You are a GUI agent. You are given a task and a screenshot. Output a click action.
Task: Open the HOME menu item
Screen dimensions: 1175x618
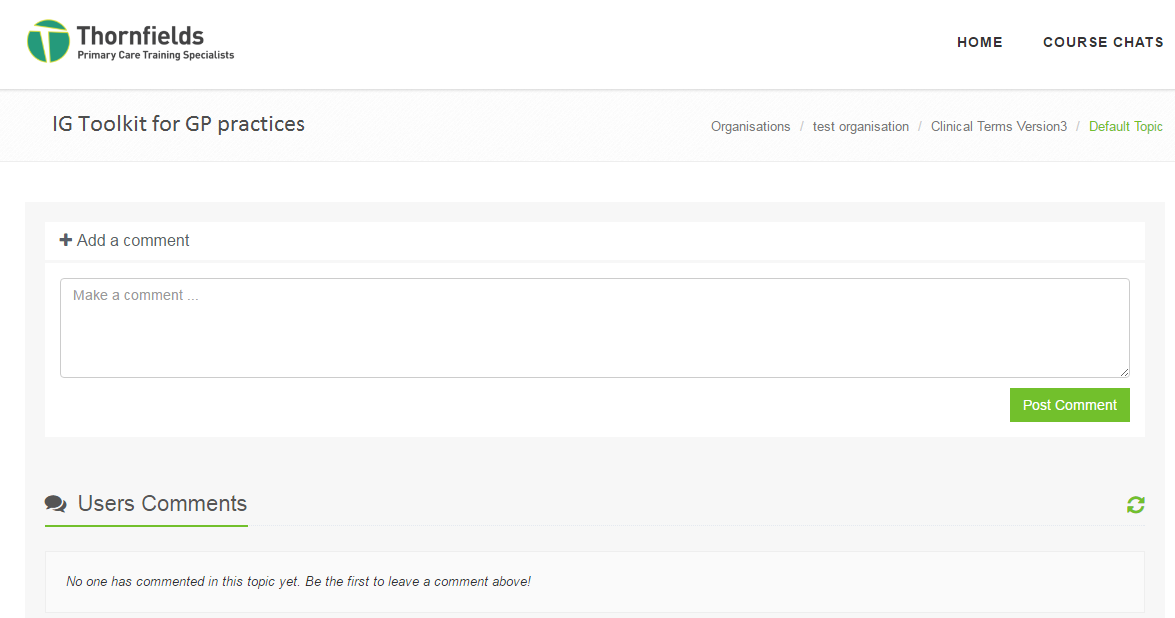pos(979,42)
